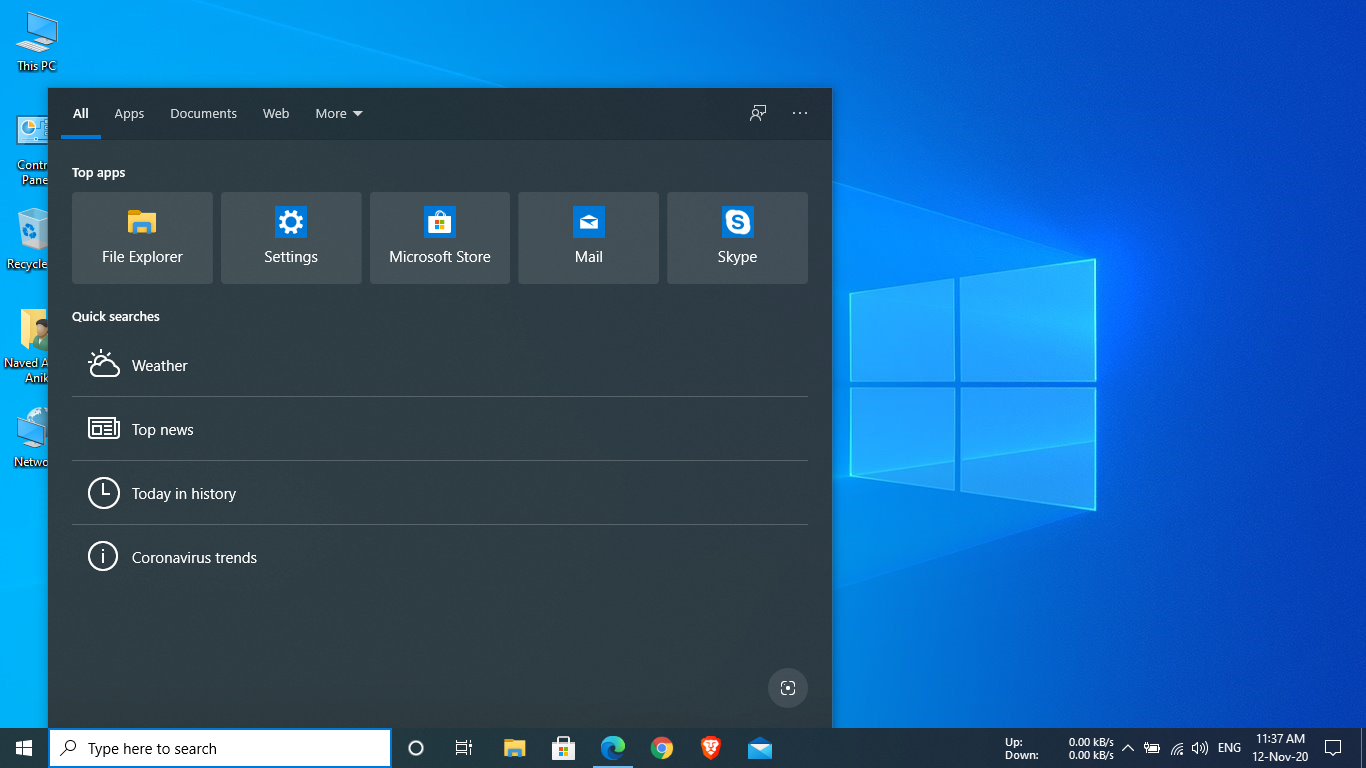Select Today in history quick search
Image resolution: width=1366 pixels, height=768 pixels.
(x=440, y=493)
